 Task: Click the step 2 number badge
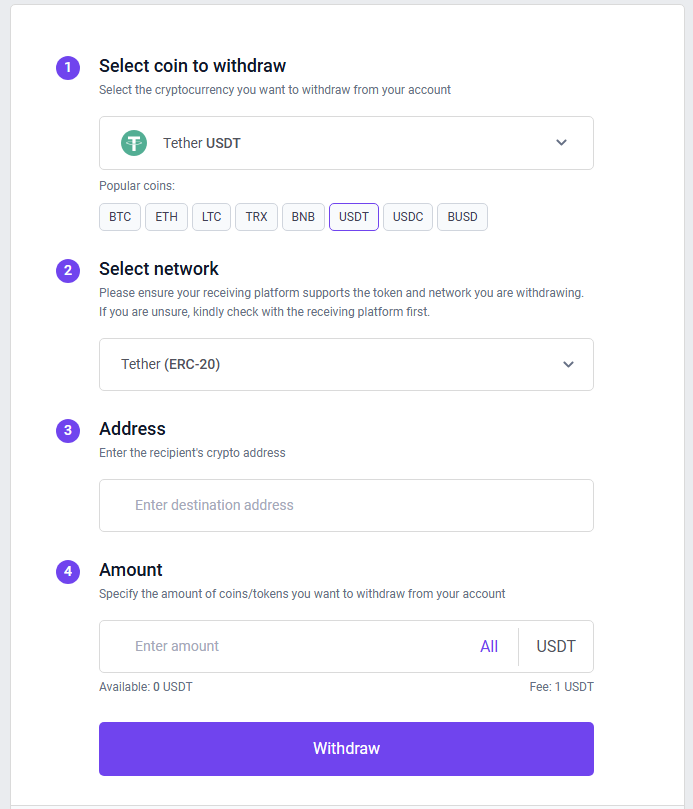pos(68,270)
